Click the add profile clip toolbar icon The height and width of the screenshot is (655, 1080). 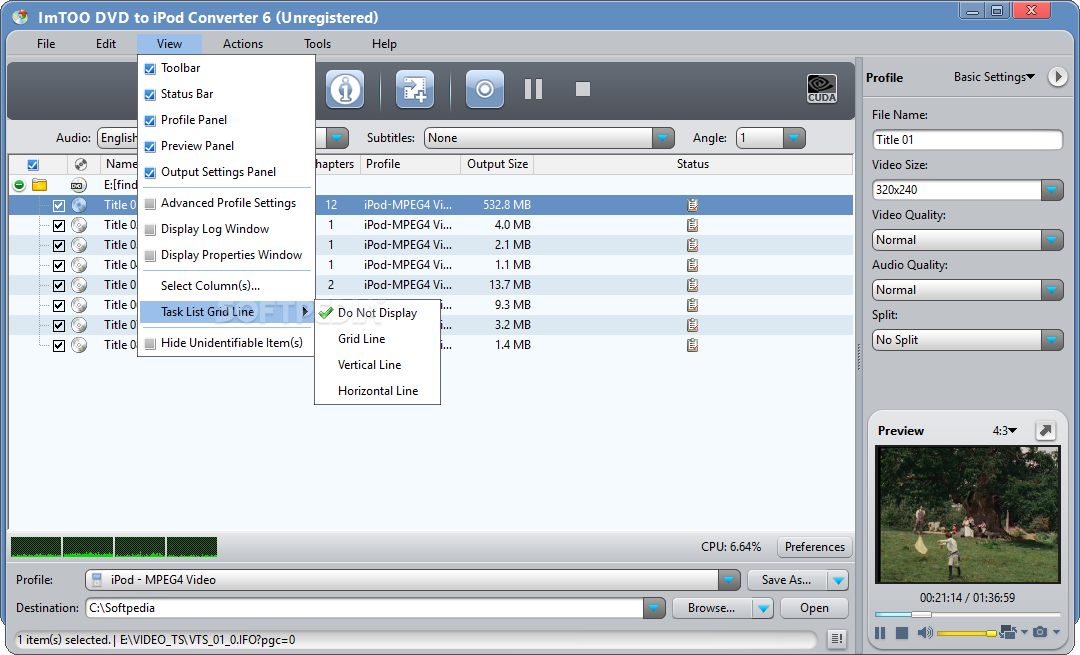pyautogui.click(x=415, y=89)
